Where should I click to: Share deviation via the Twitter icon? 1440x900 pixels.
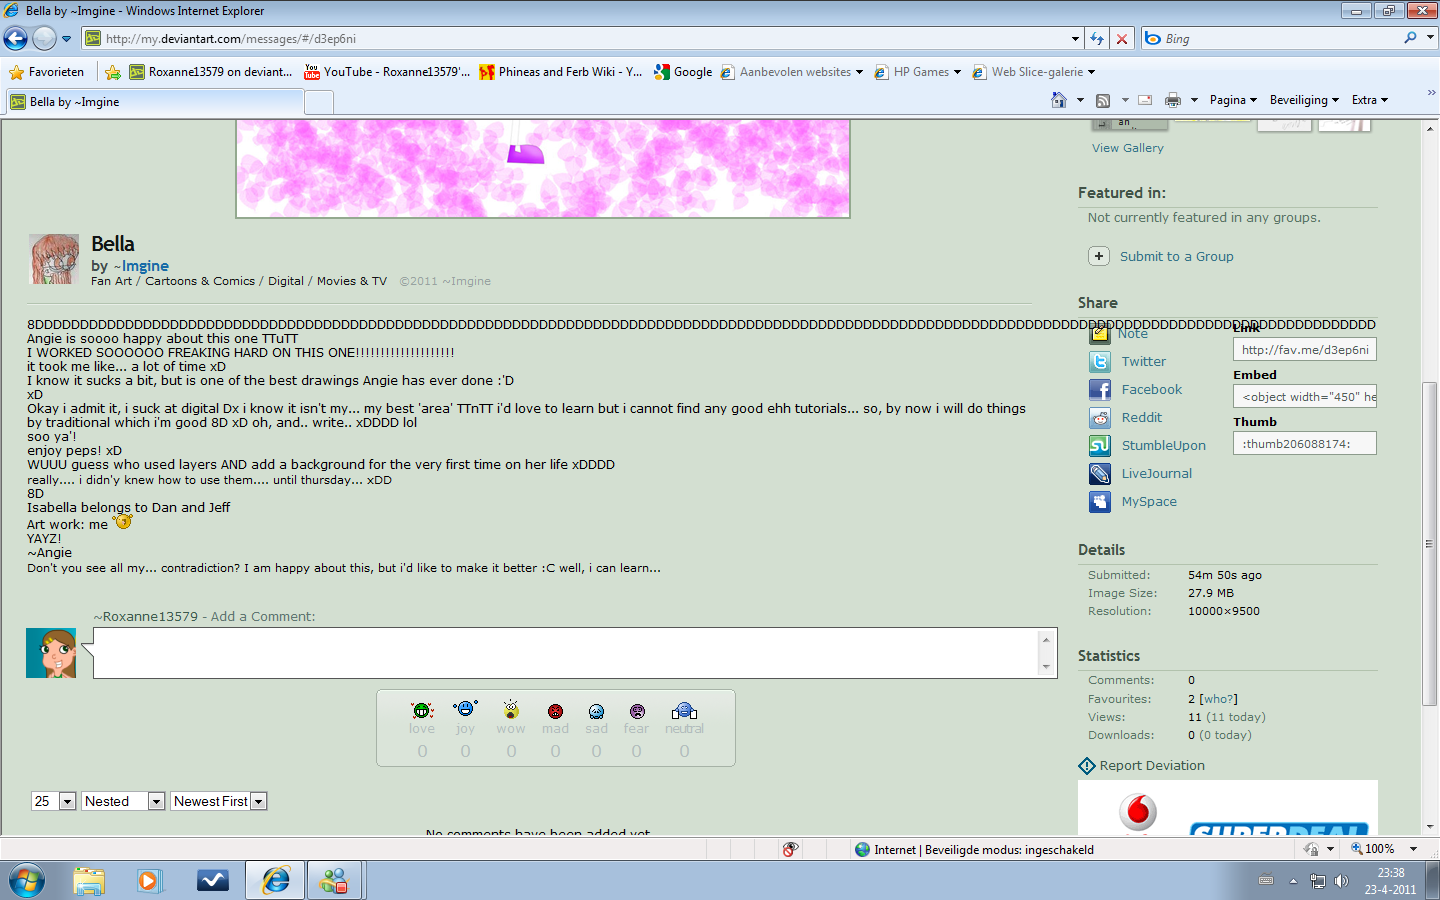[1100, 362]
